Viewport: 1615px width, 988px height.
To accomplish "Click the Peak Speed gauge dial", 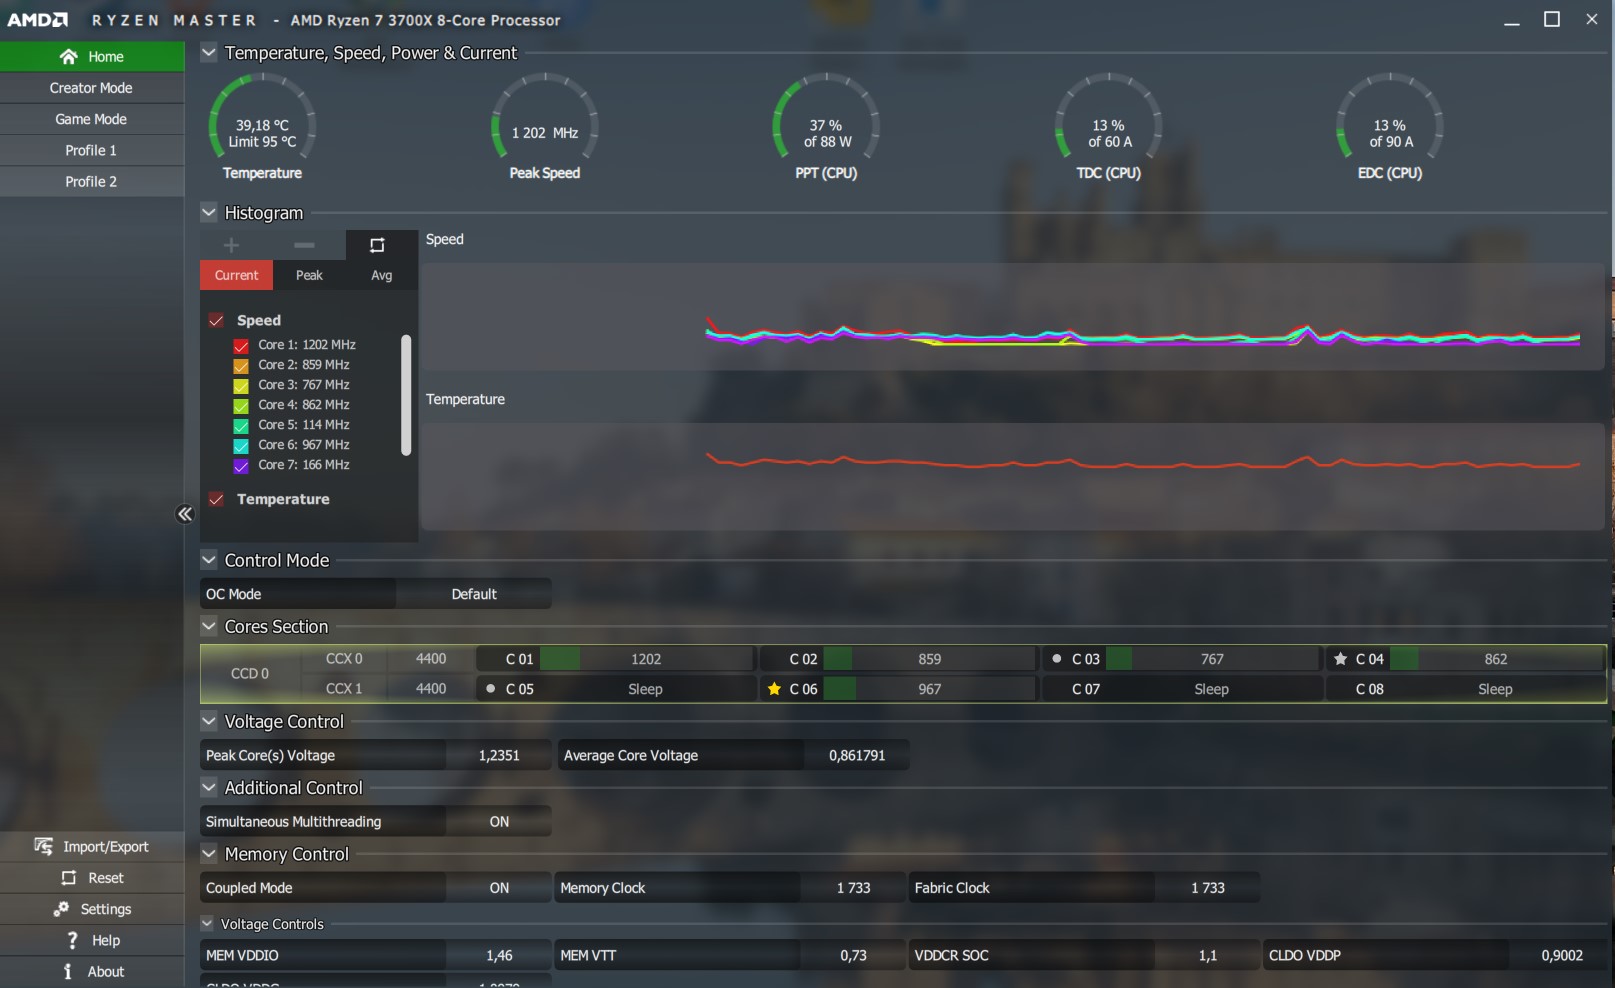I will pos(544,117).
